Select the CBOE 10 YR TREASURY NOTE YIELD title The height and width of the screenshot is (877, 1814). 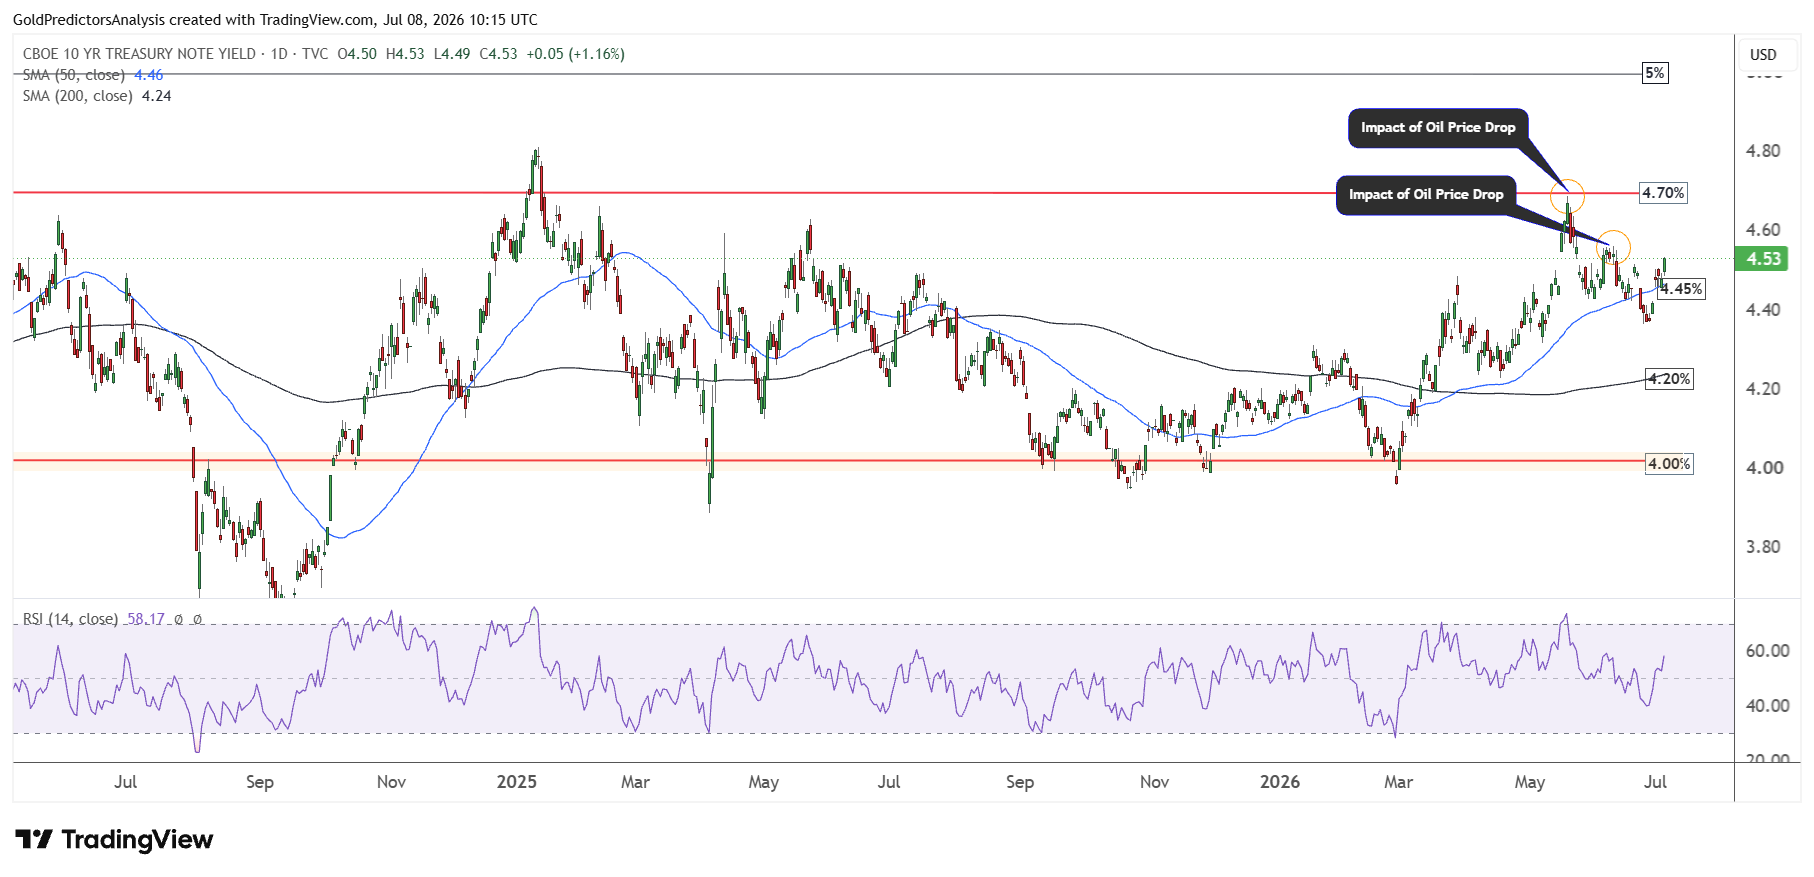(139, 54)
